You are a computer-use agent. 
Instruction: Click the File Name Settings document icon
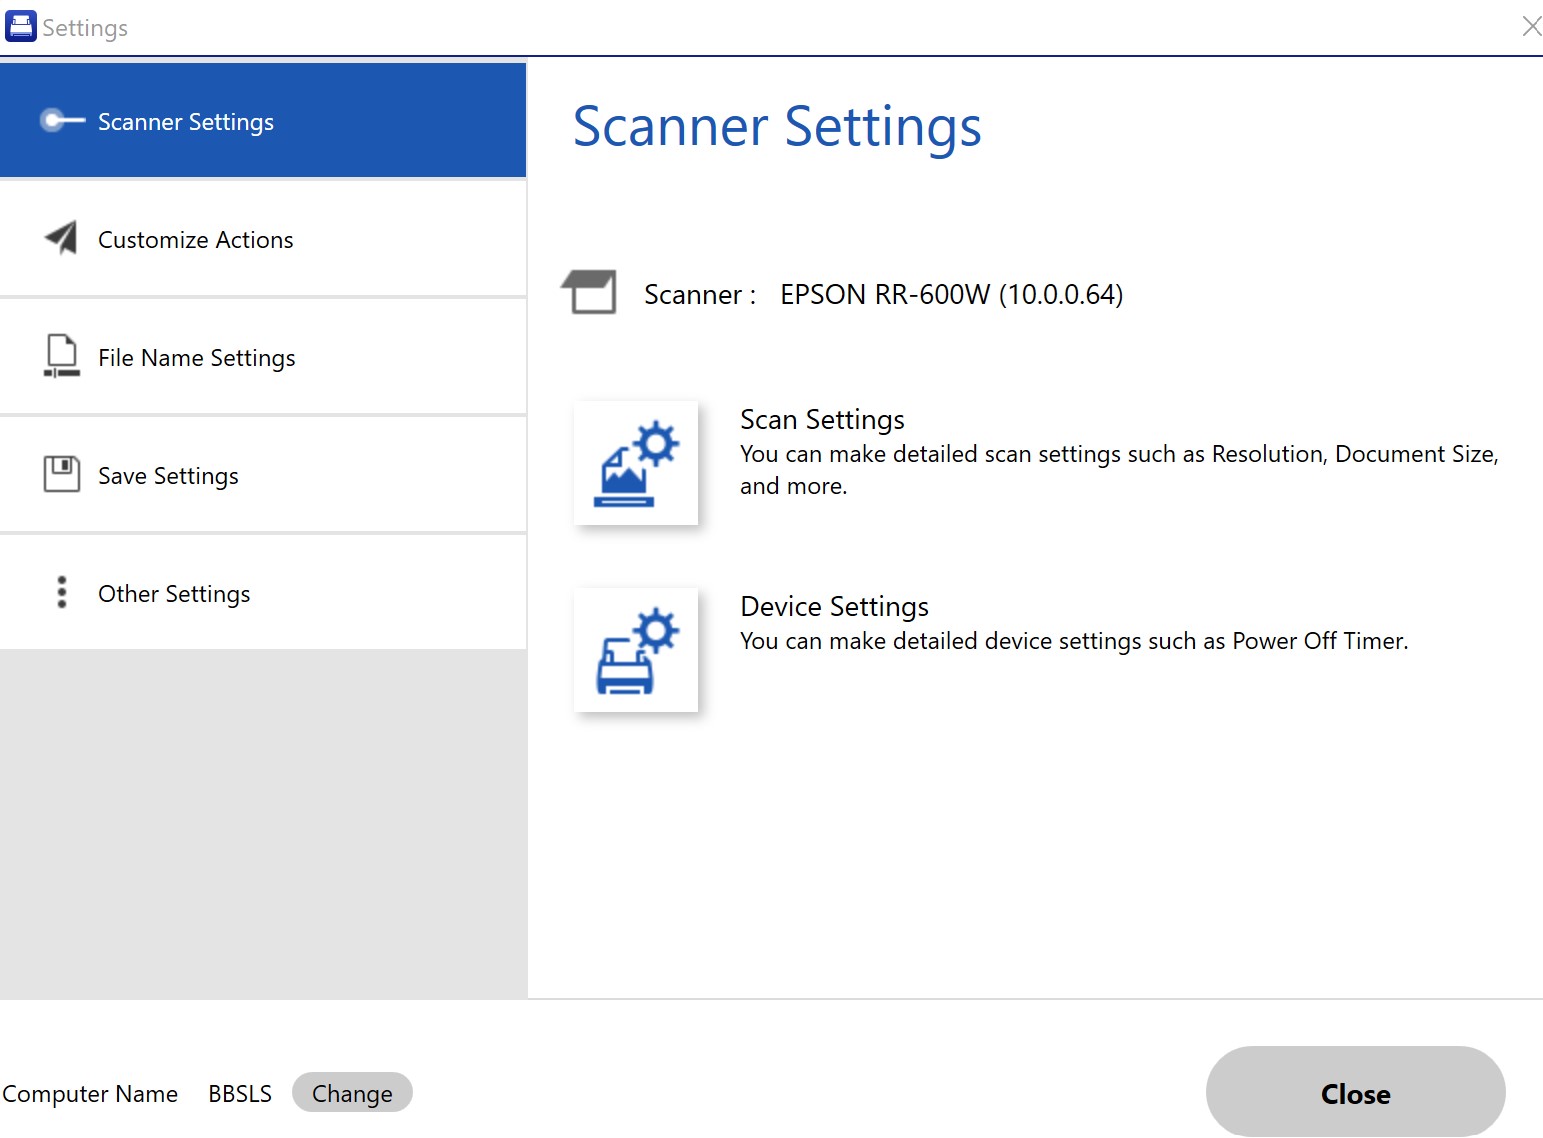click(x=61, y=356)
